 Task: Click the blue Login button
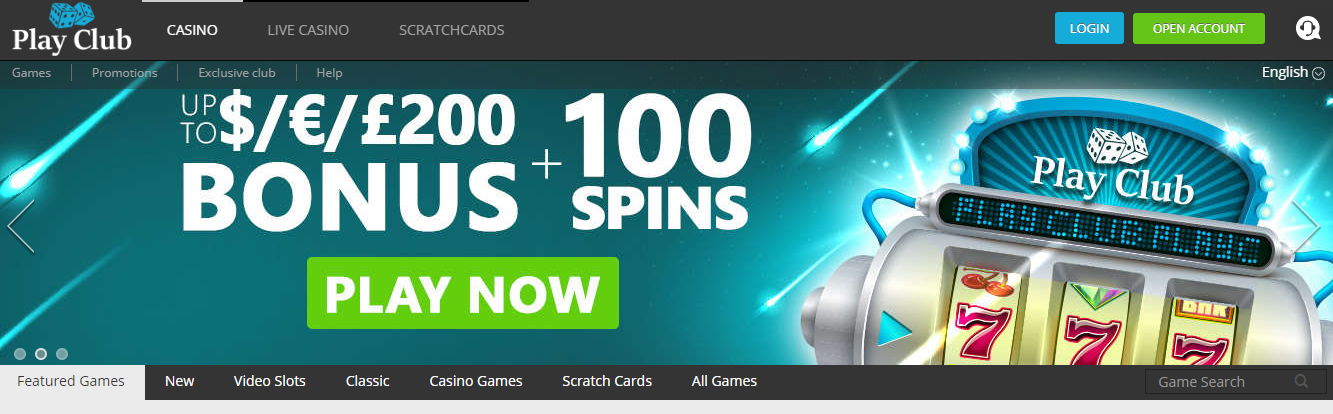[x=1089, y=28]
